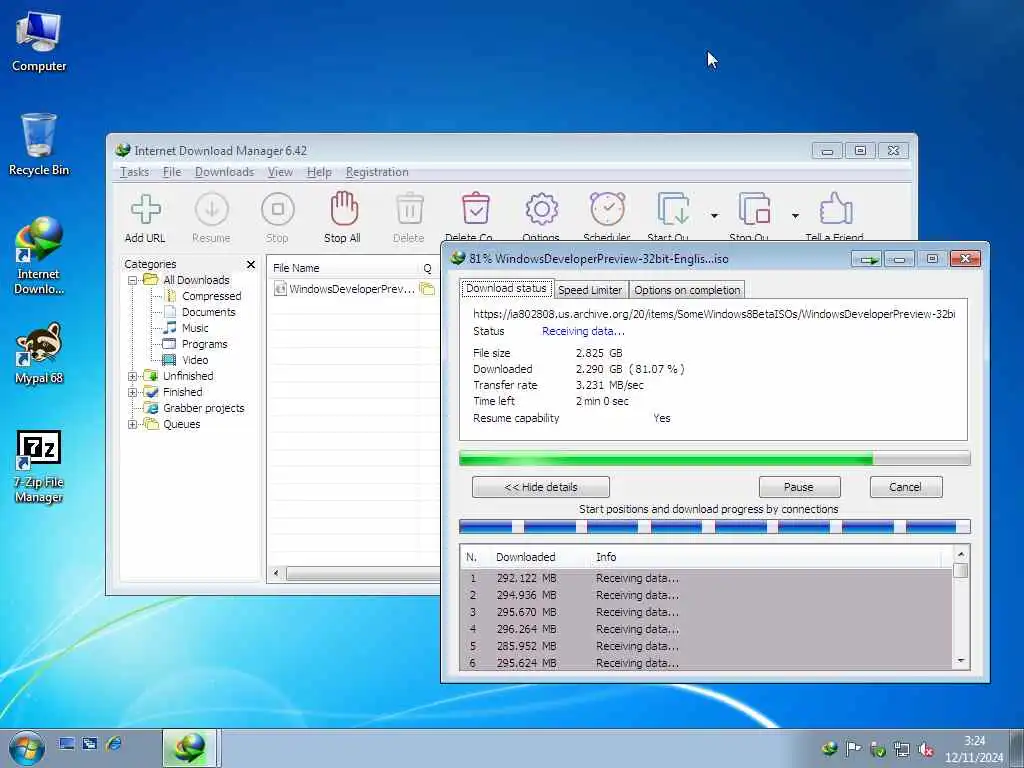Select connection row with 295.670 MB
This screenshot has height=768, width=1024.
pyautogui.click(x=707, y=613)
